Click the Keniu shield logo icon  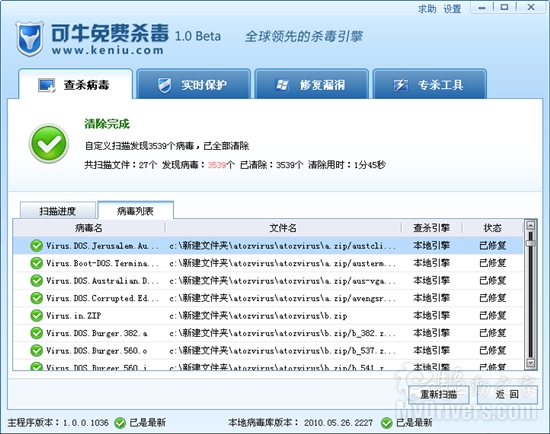[x=30, y=39]
